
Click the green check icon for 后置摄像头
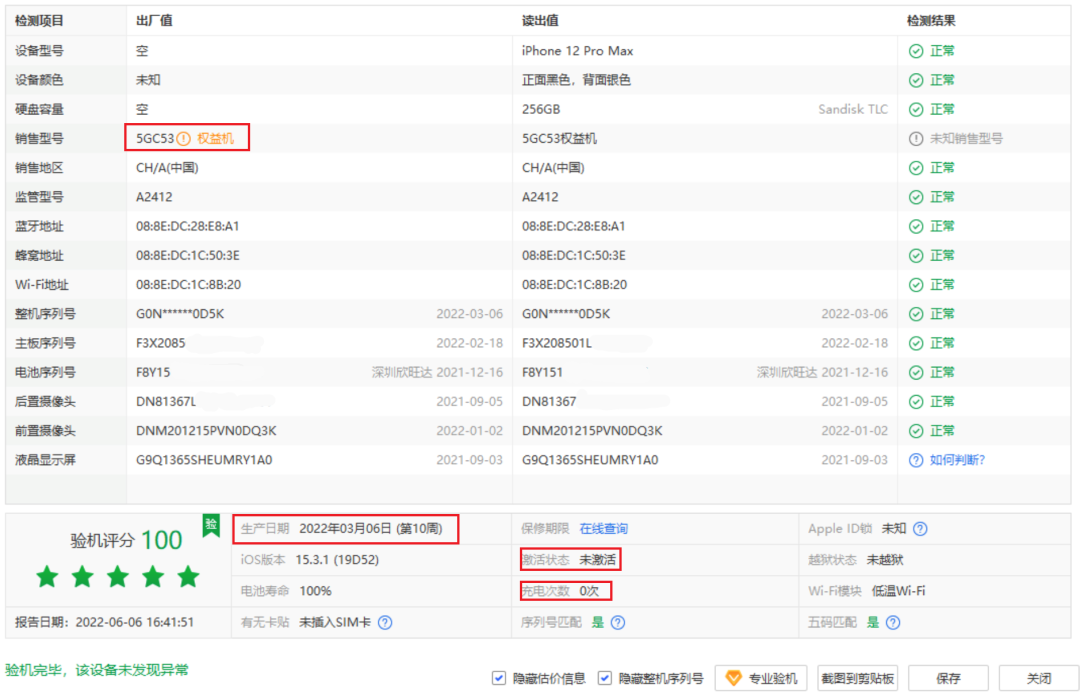click(915, 402)
